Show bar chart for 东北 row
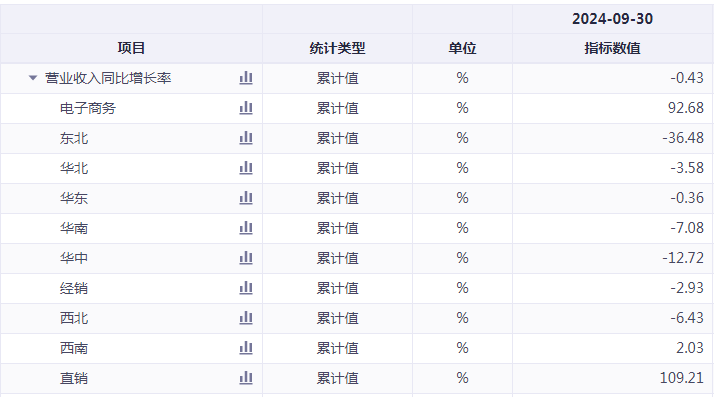714x397 pixels. tap(246, 138)
